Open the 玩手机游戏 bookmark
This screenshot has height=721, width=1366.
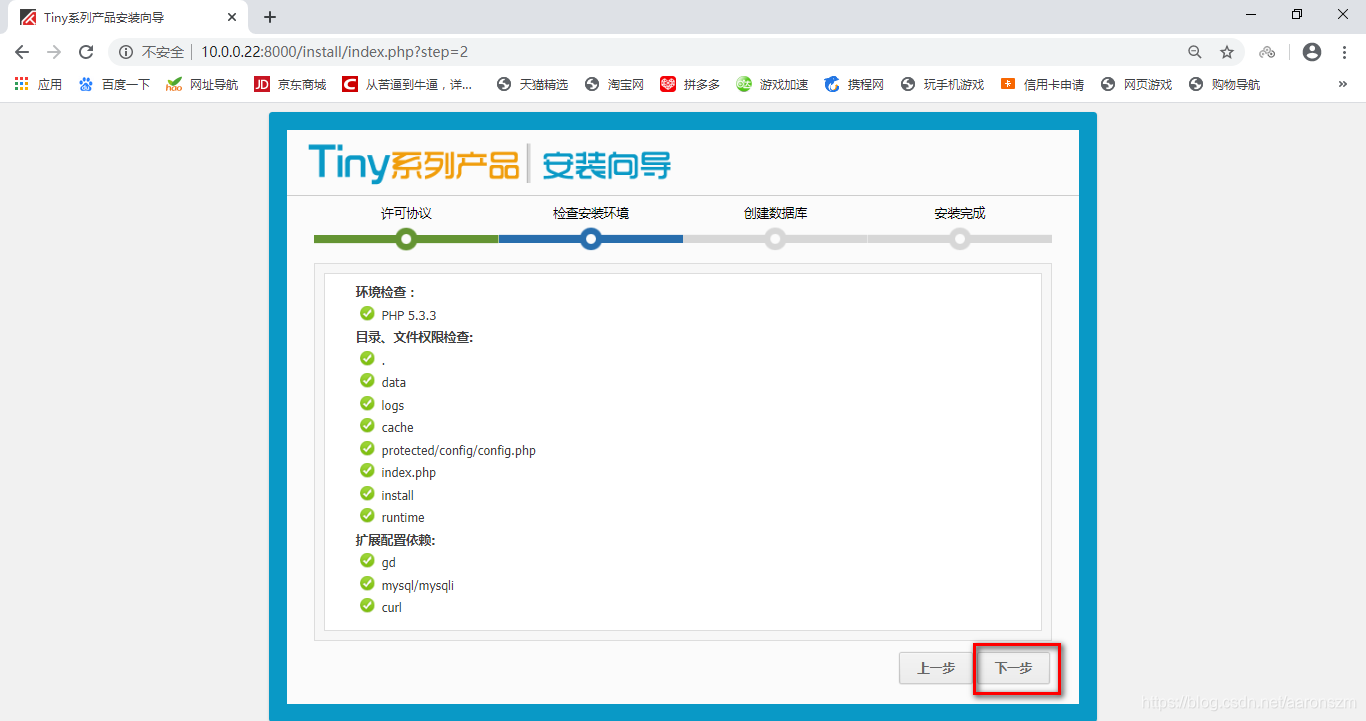[942, 85]
